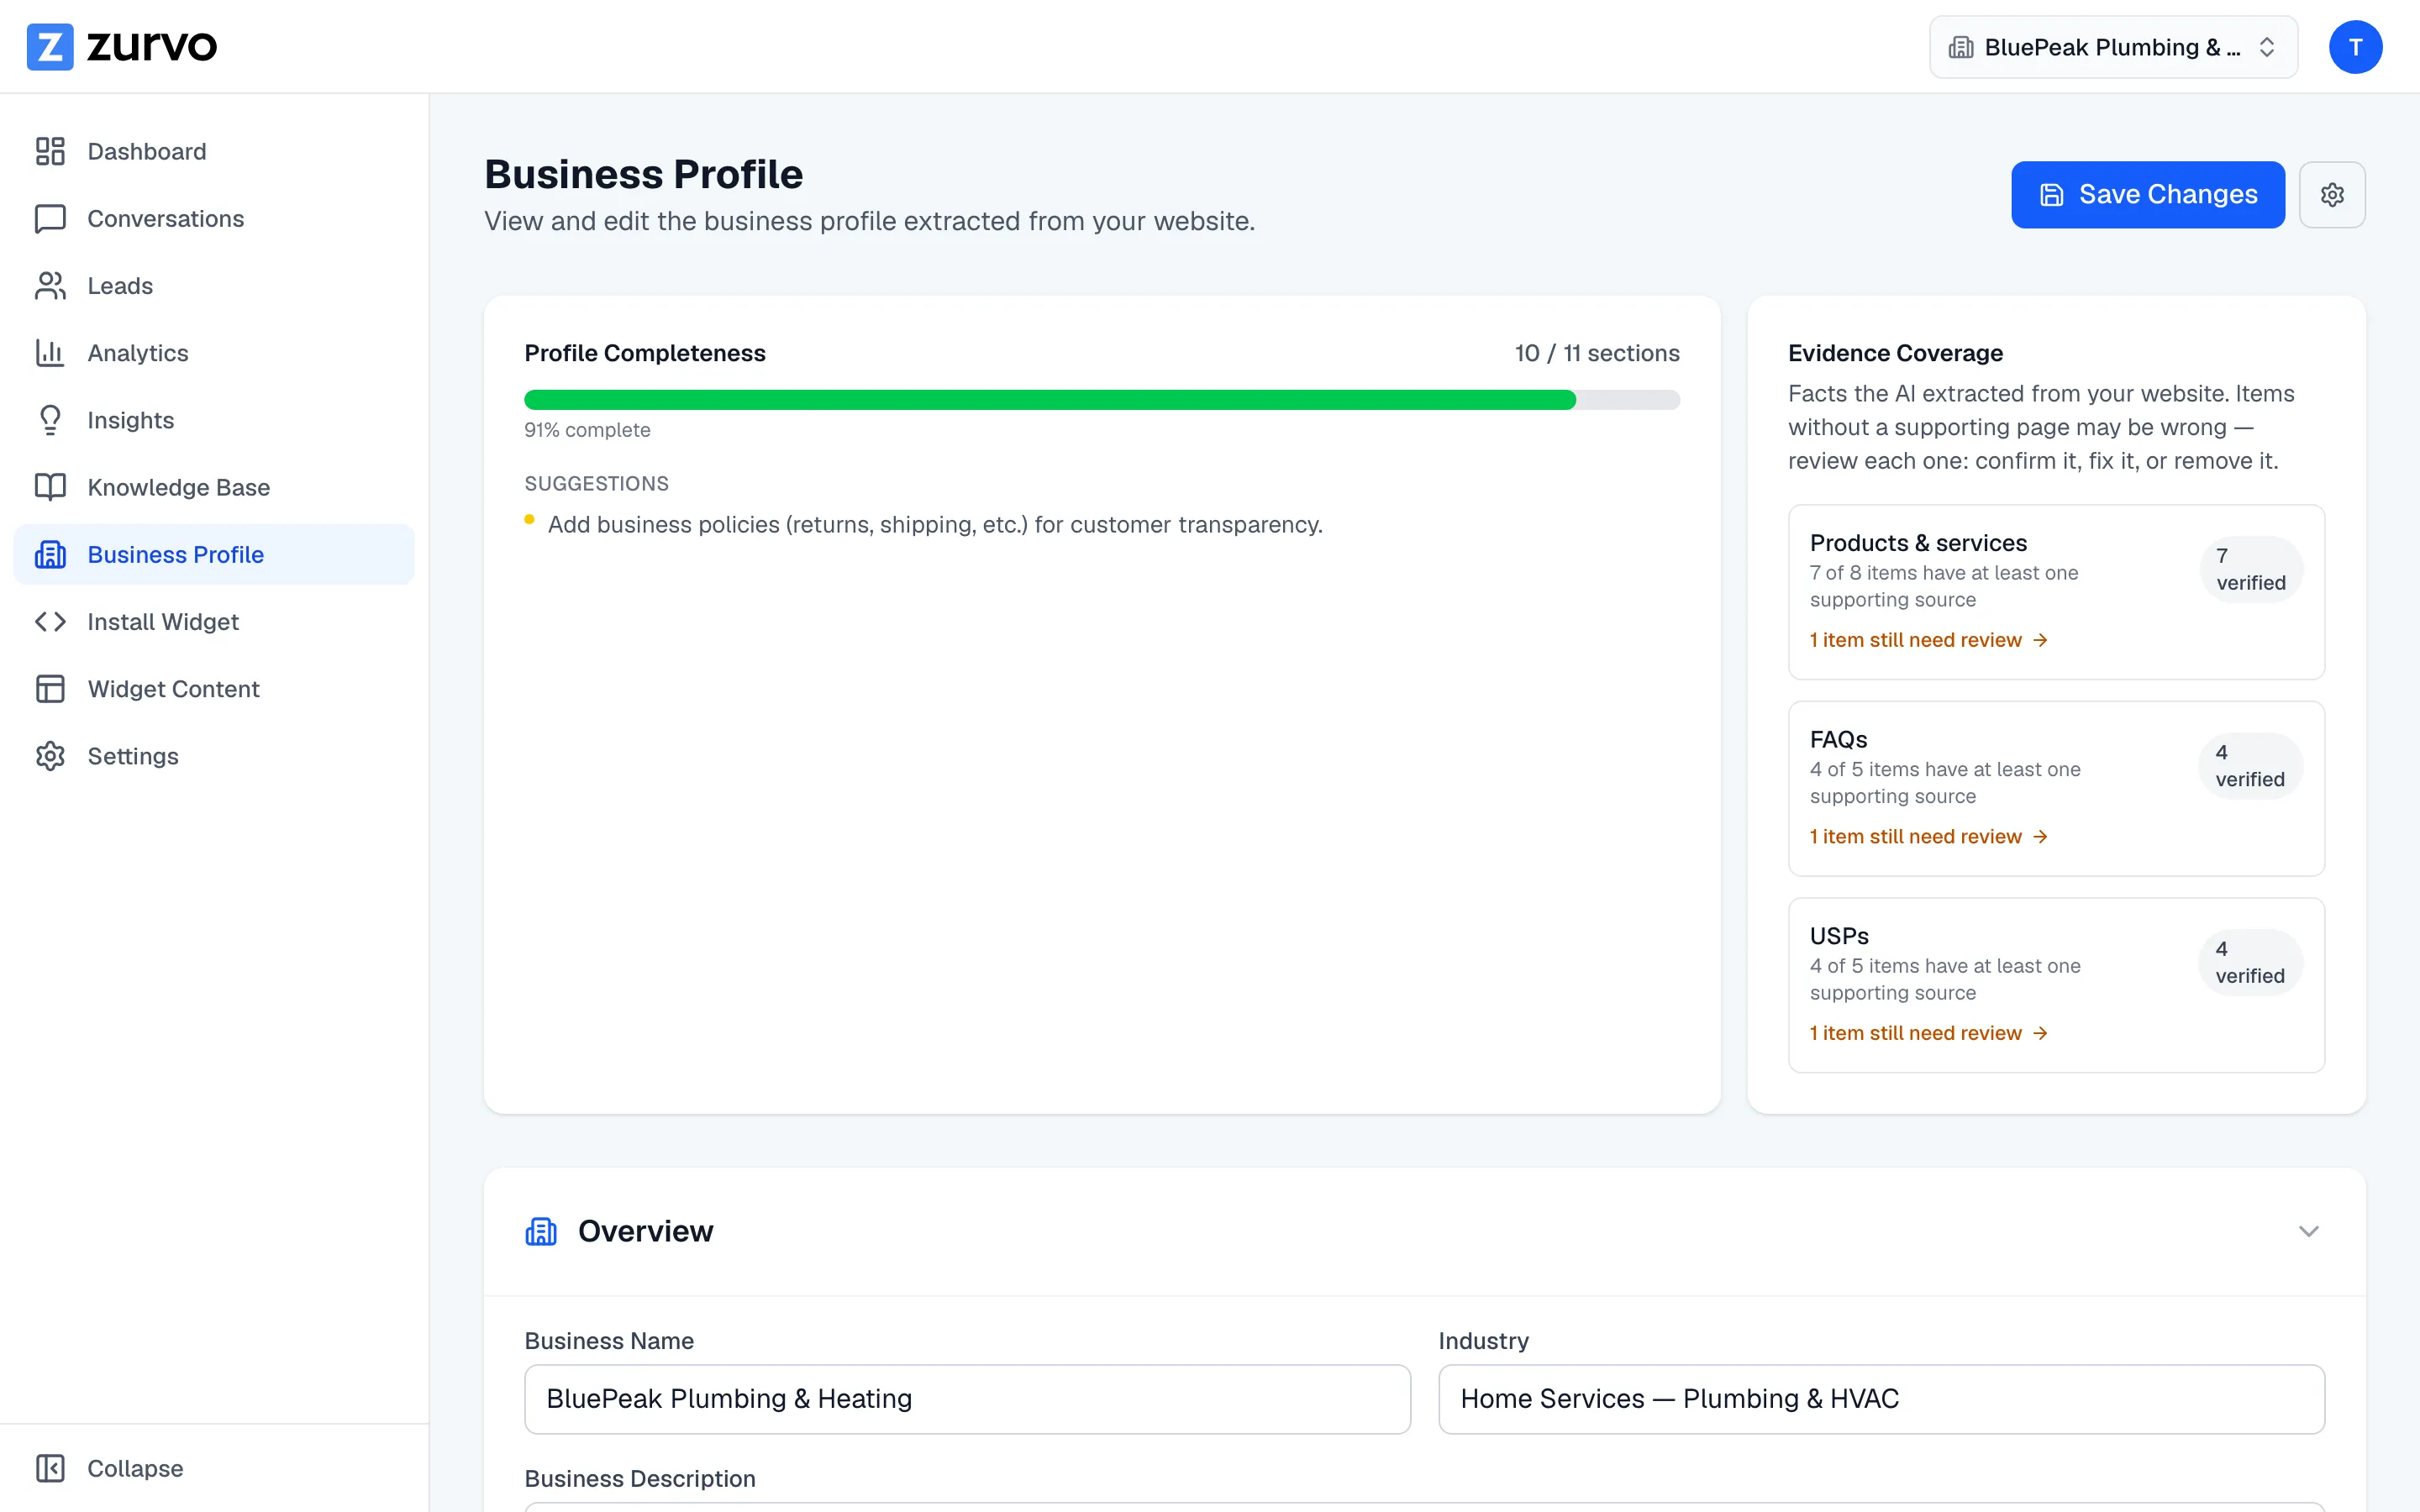Click the Conversations chat bubble icon

click(x=50, y=218)
